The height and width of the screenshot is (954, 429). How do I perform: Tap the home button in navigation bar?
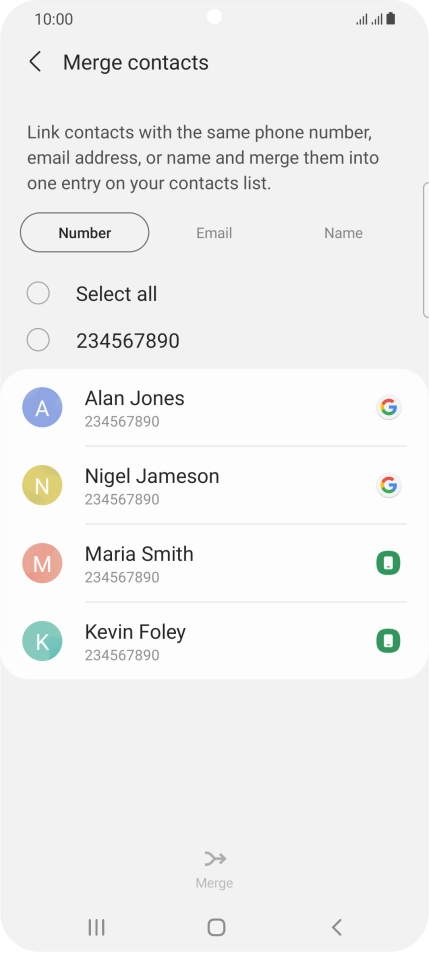coord(216,927)
